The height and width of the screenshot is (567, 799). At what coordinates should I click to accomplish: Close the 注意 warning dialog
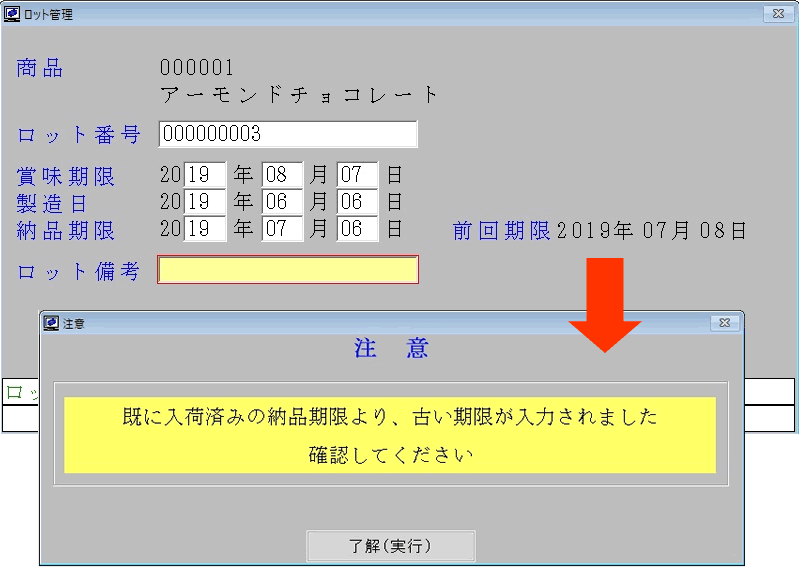[x=725, y=323]
